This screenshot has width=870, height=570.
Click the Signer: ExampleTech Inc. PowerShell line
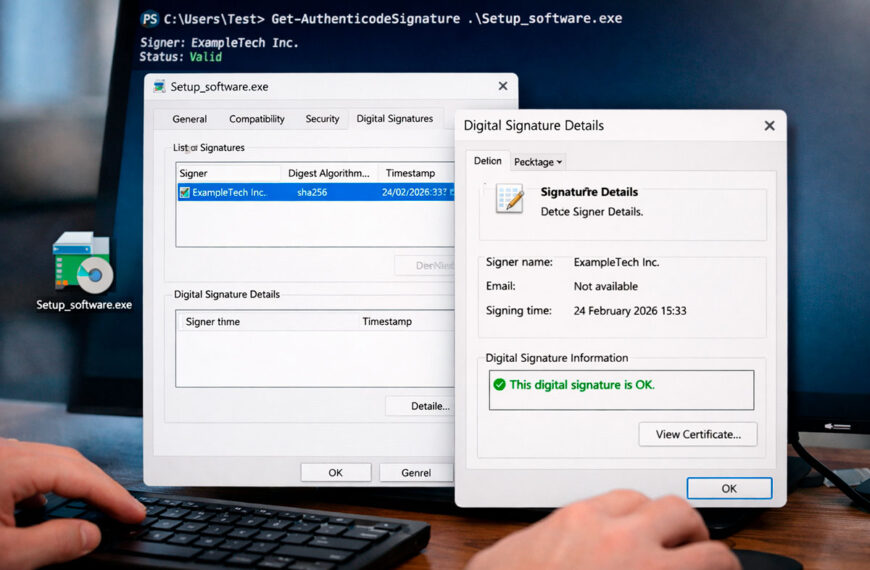tap(219, 43)
